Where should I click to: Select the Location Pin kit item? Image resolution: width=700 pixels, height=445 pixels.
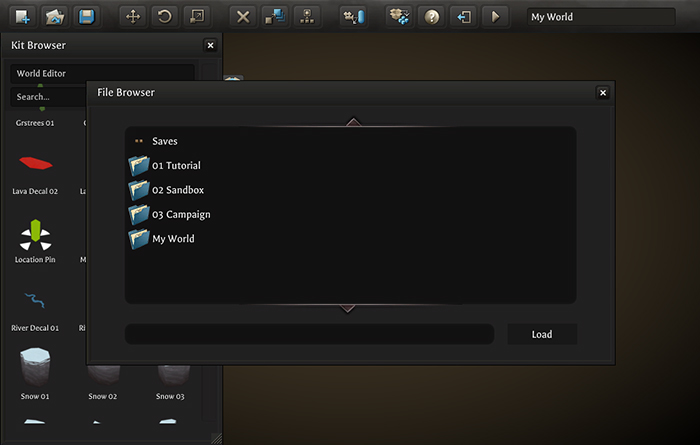point(35,241)
